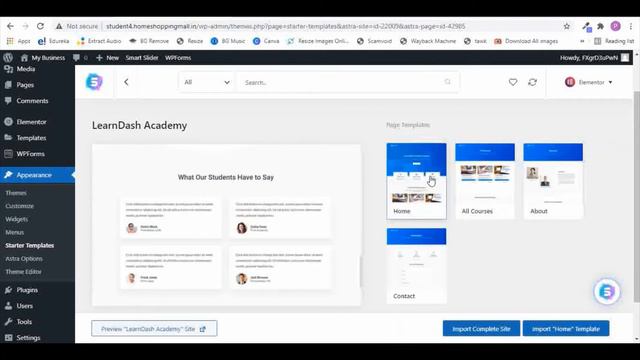Bookmark this page with the star icon

tap(567, 26)
